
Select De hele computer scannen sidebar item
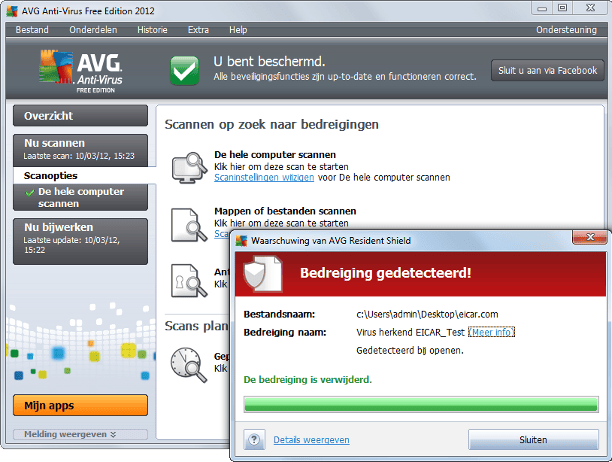(x=80, y=197)
